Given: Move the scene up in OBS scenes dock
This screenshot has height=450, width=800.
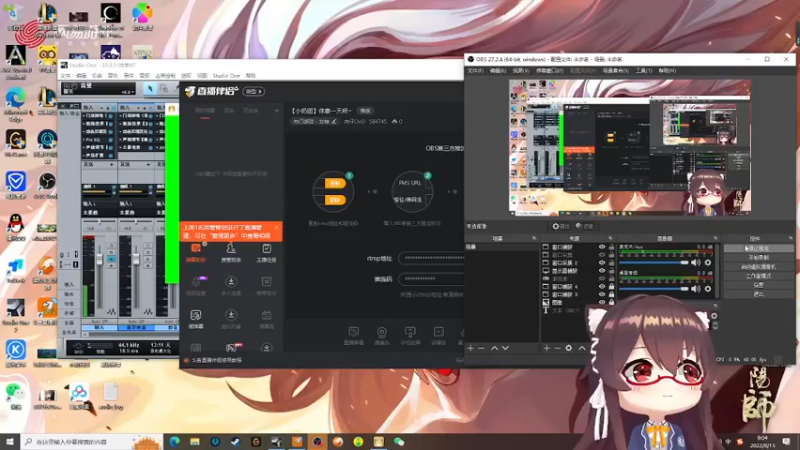Looking at the screenshot, I should (494, 348).
